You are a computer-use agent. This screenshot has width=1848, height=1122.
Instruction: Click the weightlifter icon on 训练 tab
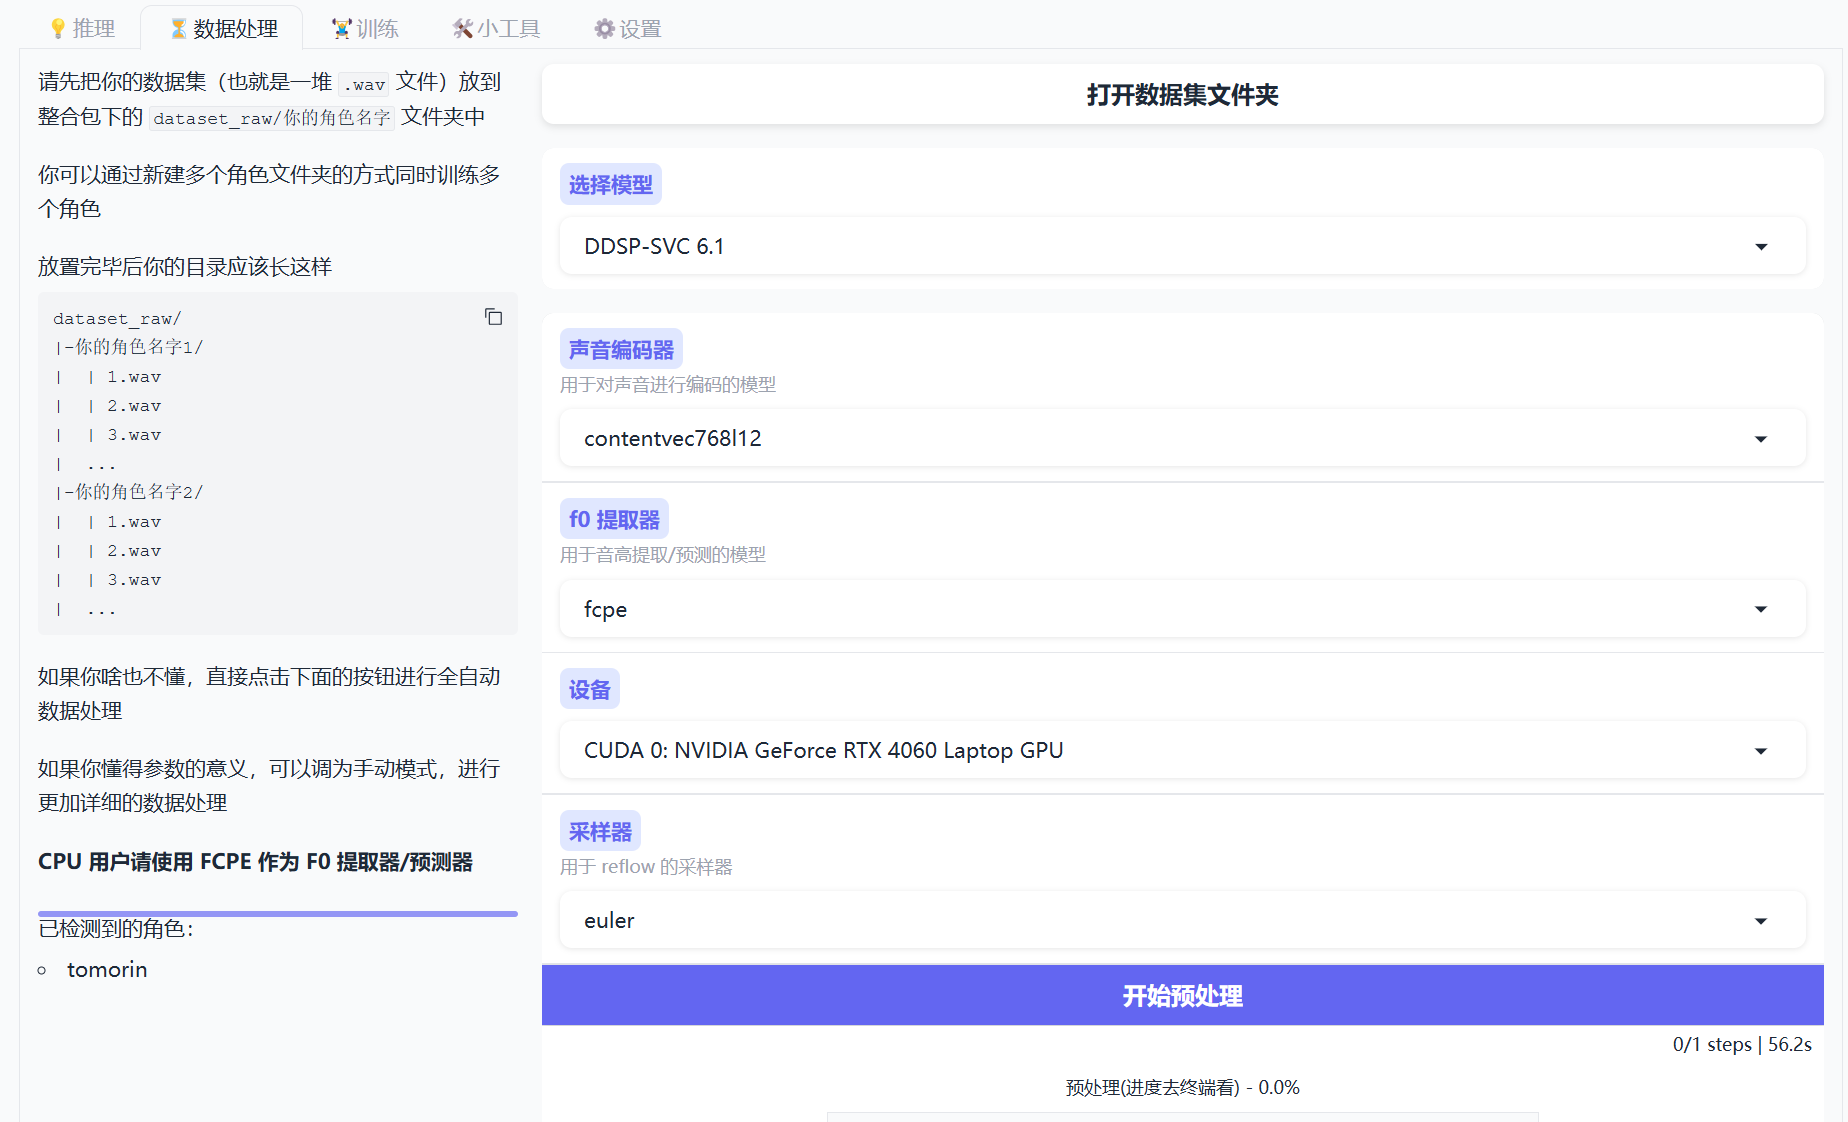point(342,29)
